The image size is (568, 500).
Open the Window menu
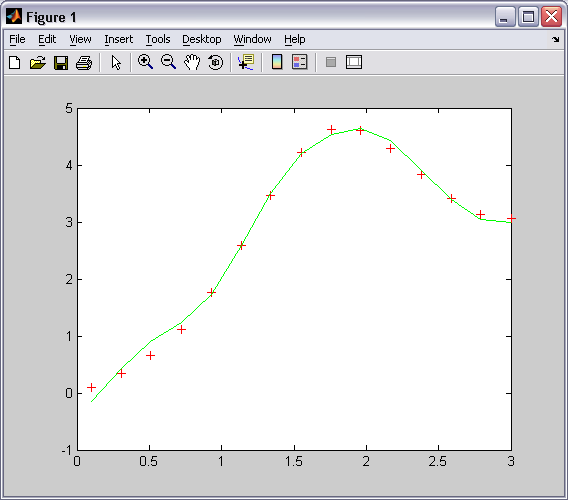(252, 39)
